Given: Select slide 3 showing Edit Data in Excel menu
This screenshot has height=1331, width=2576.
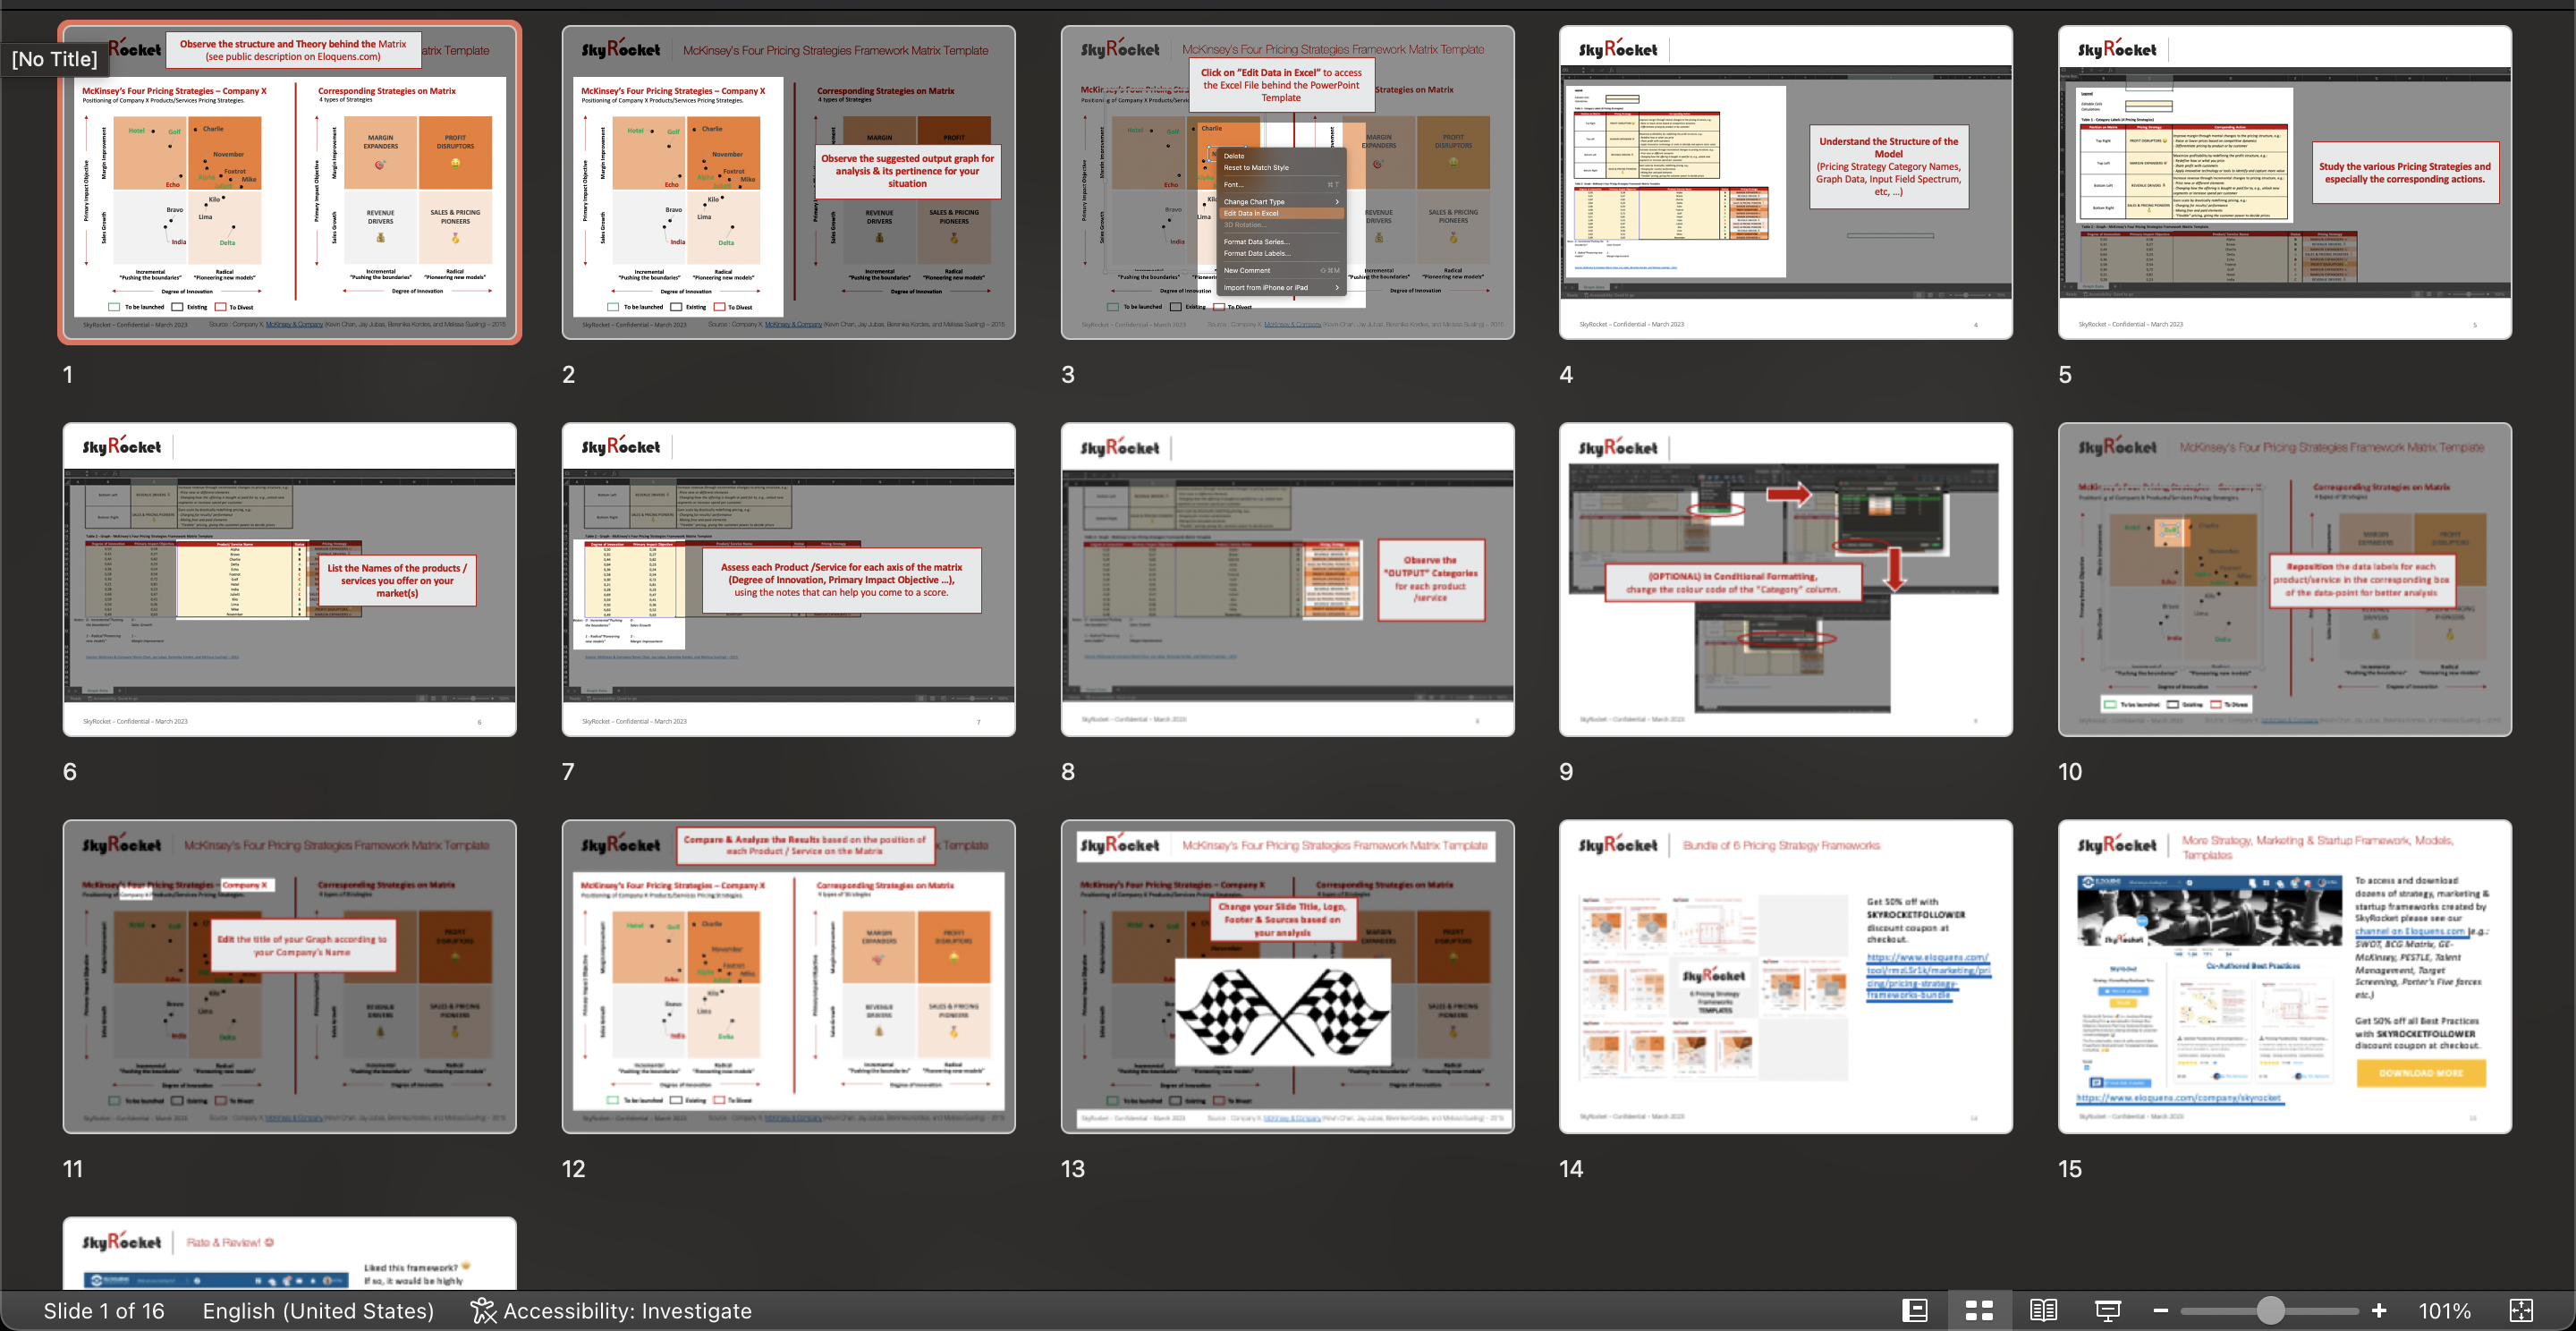Looking at the screenshot, I should pos(1288,182).
